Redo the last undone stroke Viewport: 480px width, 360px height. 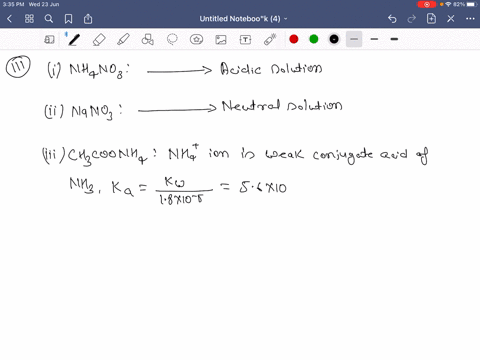pos(412,19)
